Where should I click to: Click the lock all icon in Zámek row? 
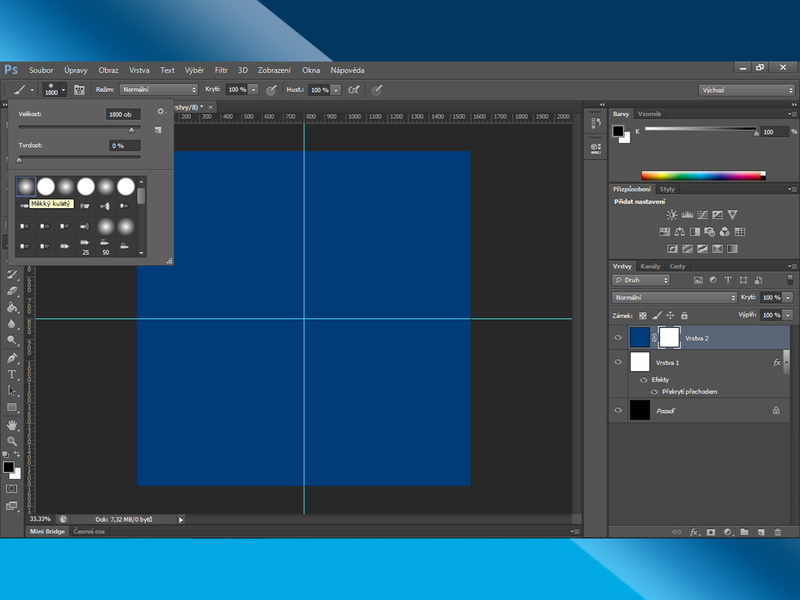pos(684,315)
